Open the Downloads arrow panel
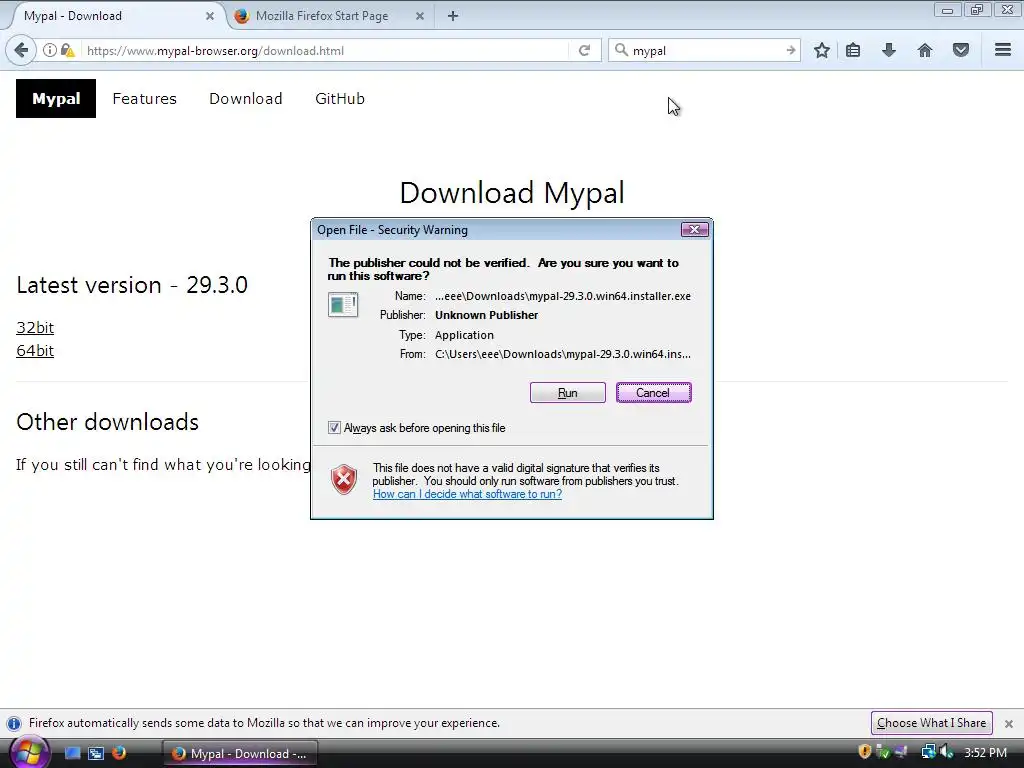 889,50
